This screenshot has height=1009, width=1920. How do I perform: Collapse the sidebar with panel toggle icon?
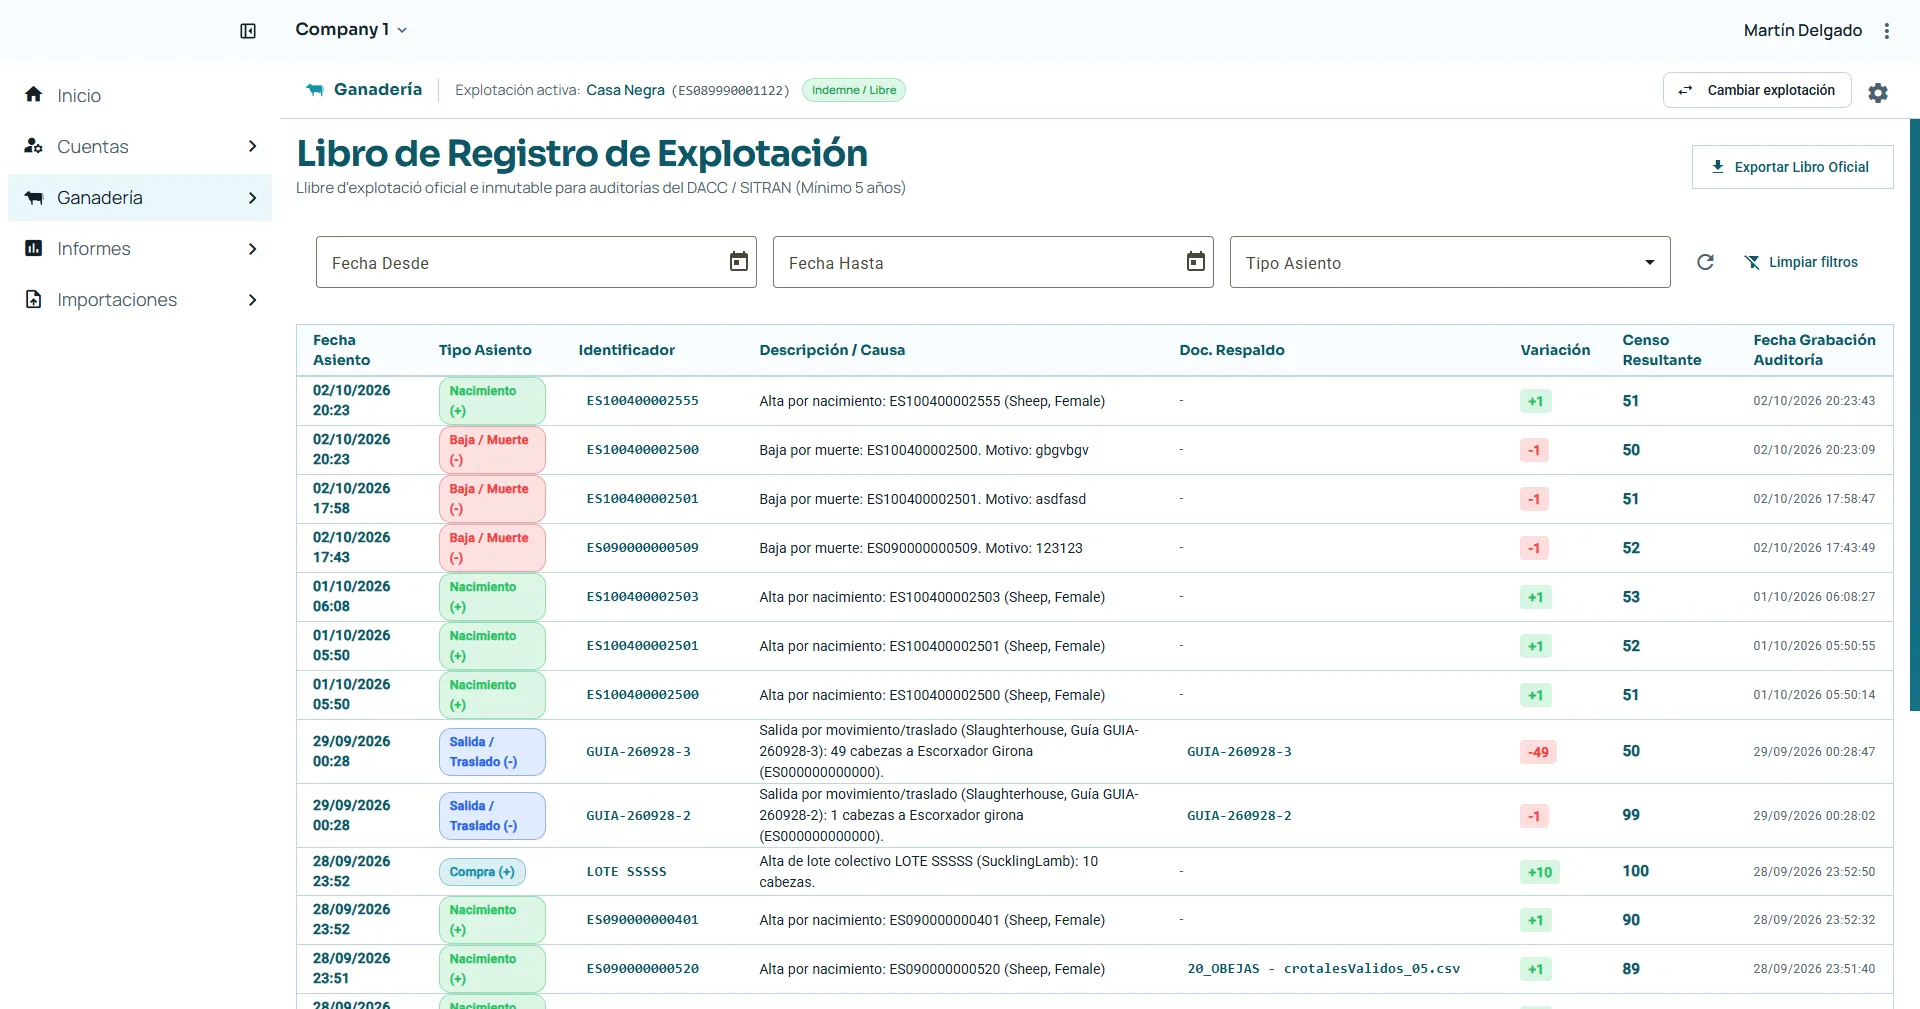click(x=248, y=31)
